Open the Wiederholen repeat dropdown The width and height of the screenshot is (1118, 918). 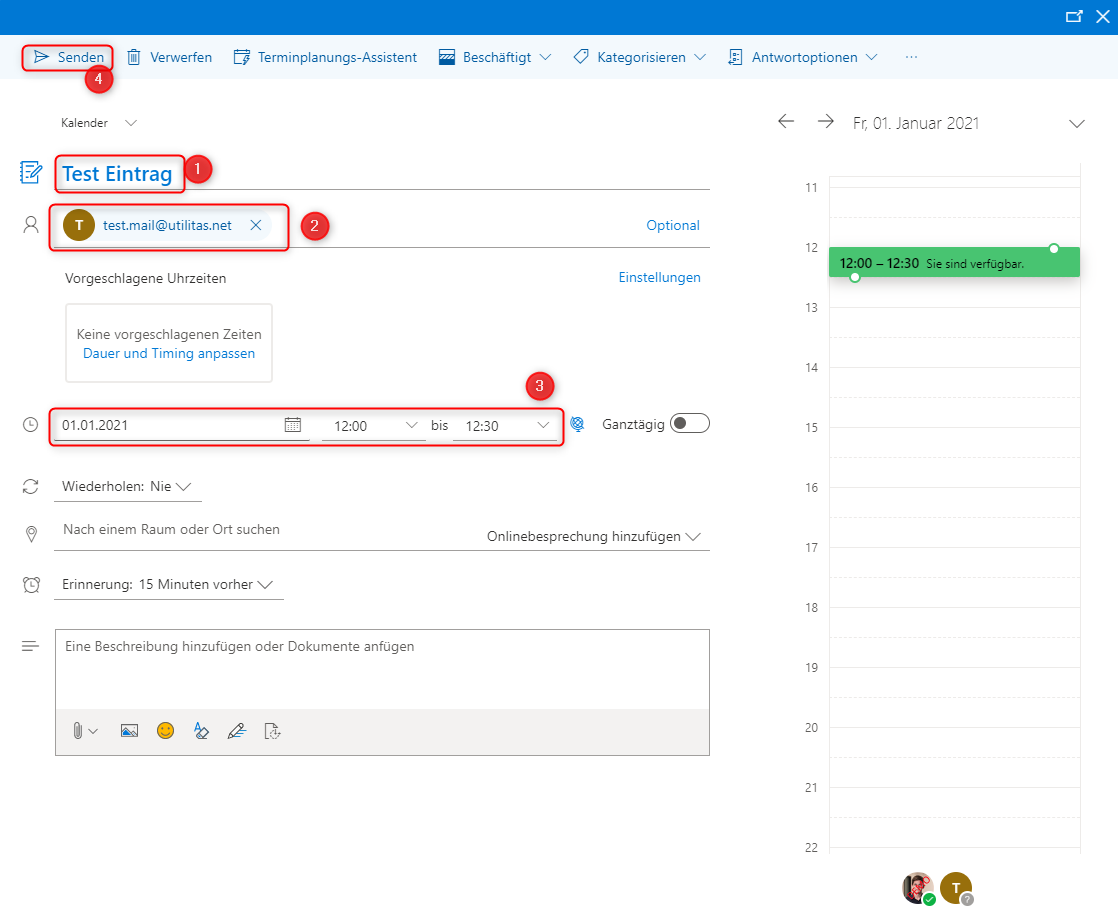(127, 487)
